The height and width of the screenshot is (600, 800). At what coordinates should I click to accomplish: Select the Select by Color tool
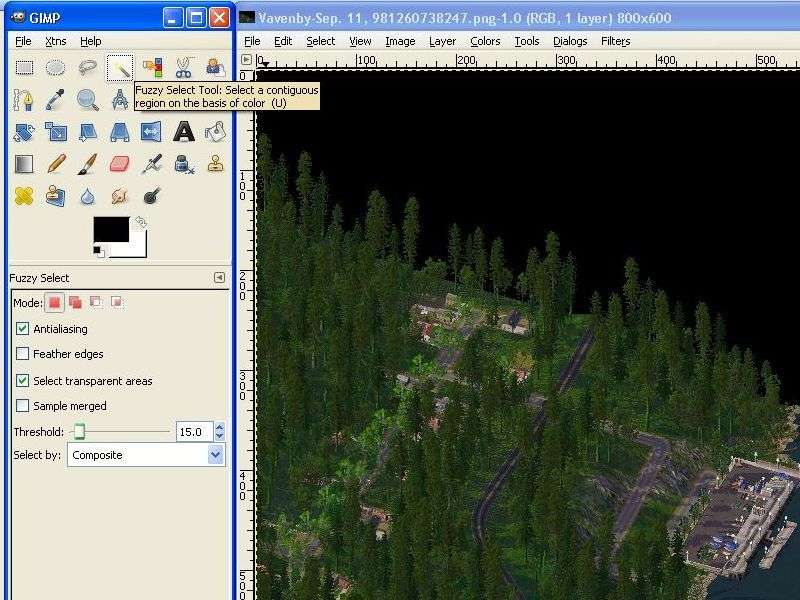click(x=152, y=67)
